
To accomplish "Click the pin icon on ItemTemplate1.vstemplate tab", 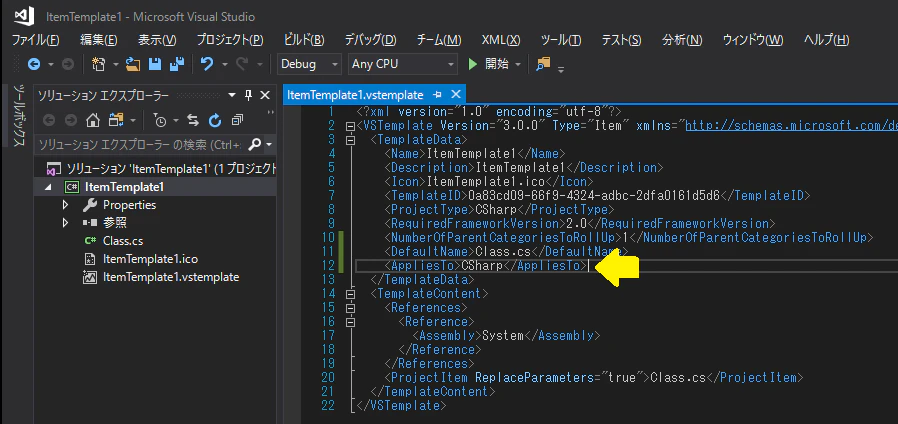I will pyautogui.click(x=438, y=95).
